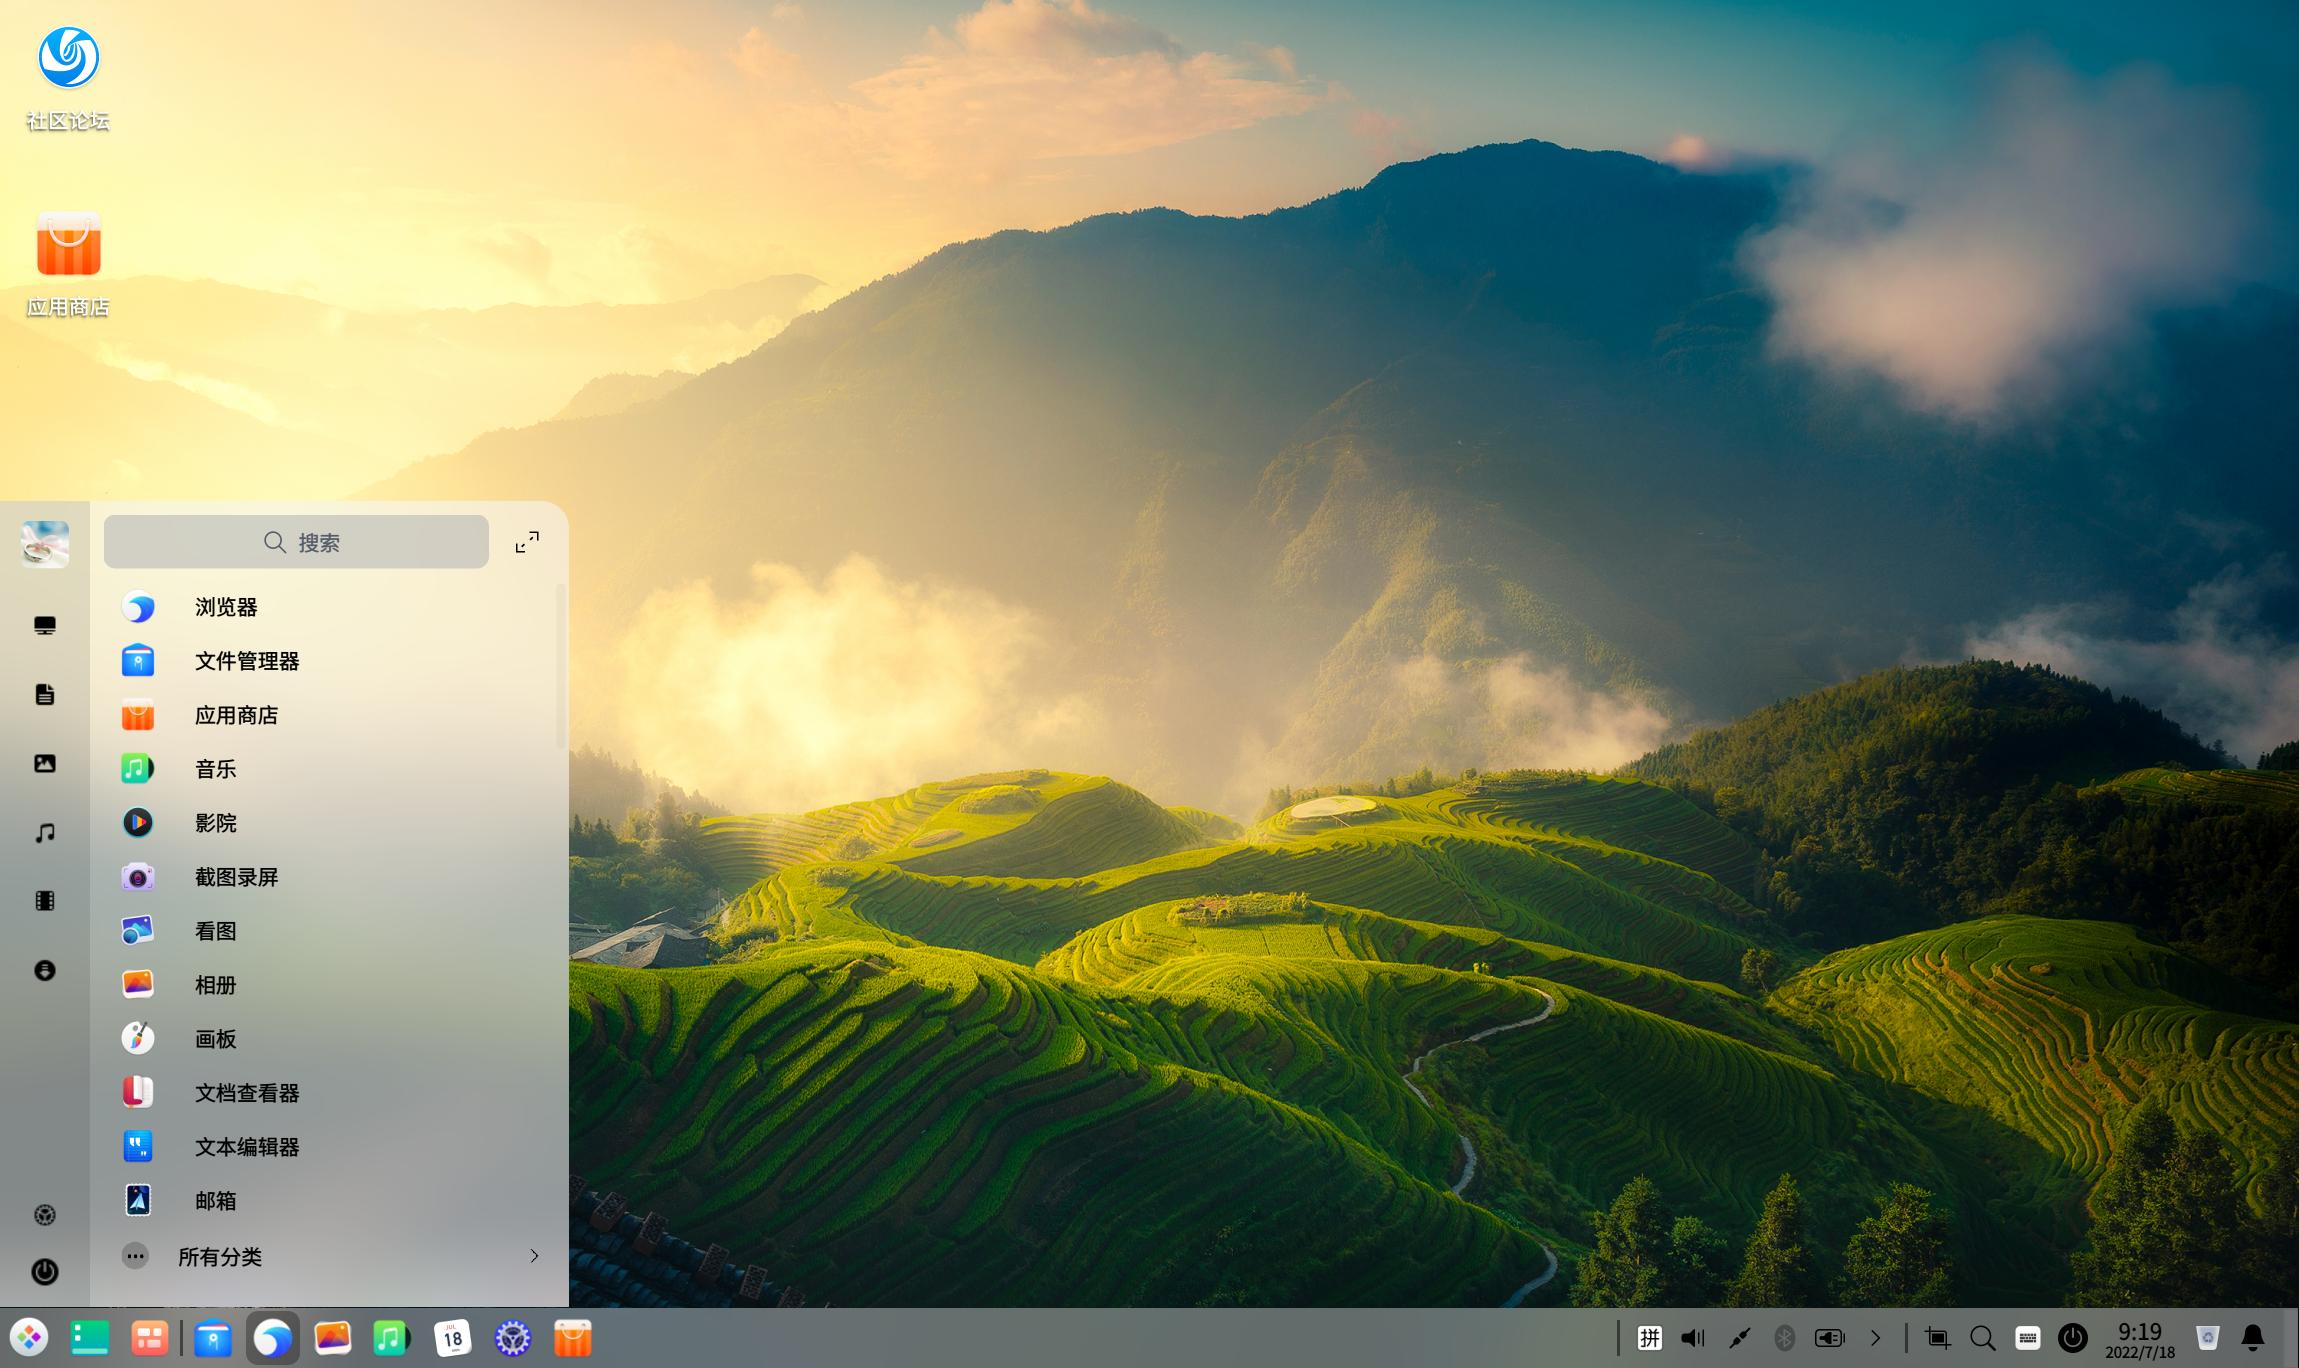Click the power icon in launcher sidebar
Viewport: 2299px width, 1368px height.
(x=45, y=1272)
